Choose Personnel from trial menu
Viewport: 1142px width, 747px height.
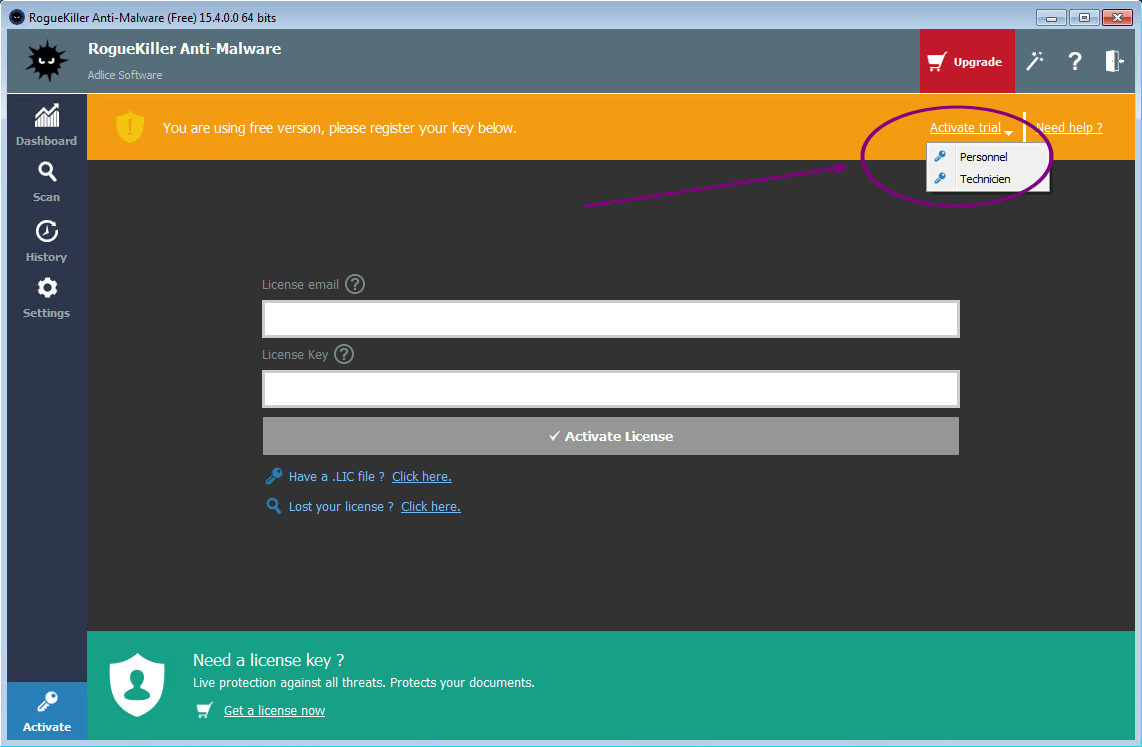[x=983, y=157]
